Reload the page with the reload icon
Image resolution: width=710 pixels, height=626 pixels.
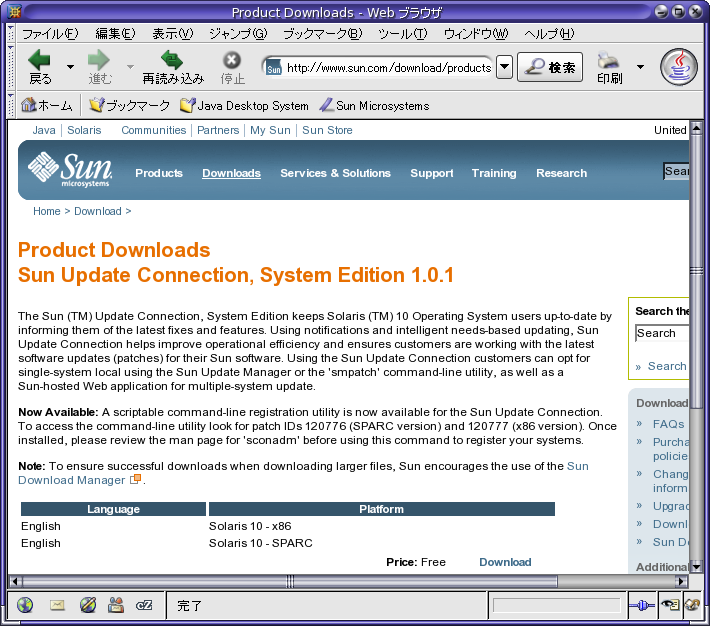(172, 59)
